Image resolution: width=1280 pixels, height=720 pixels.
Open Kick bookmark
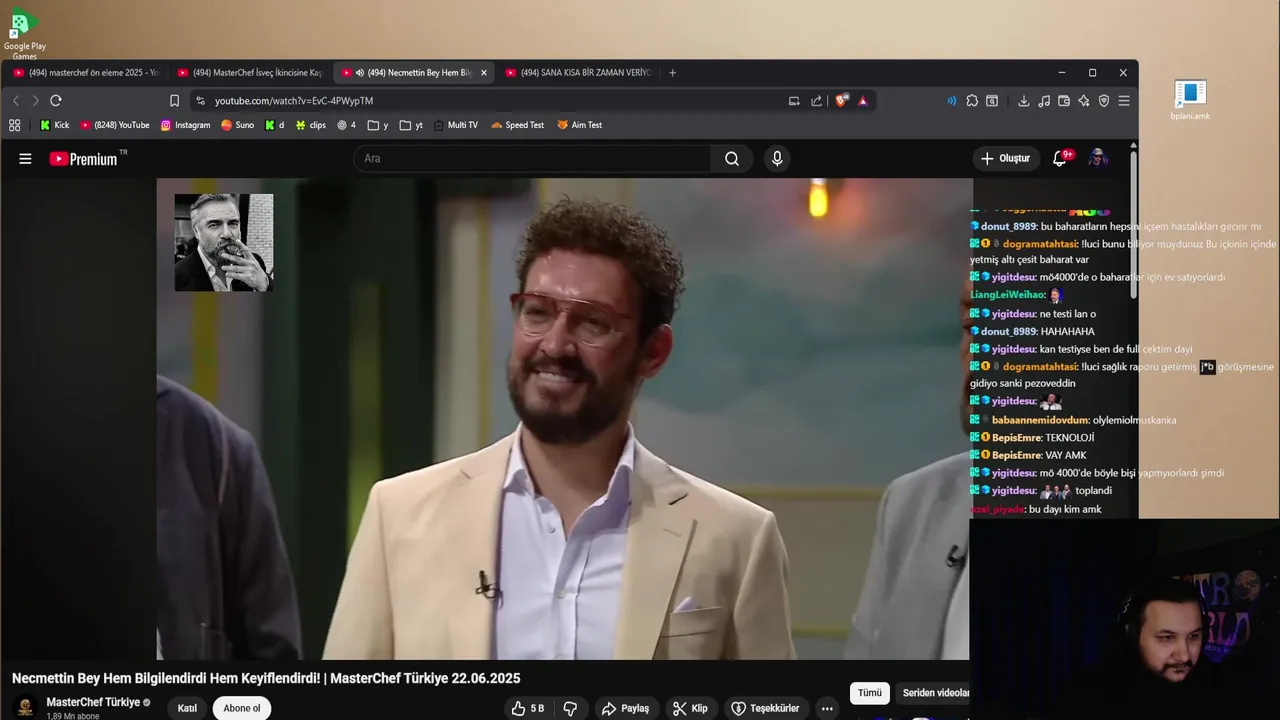[54, 125]
